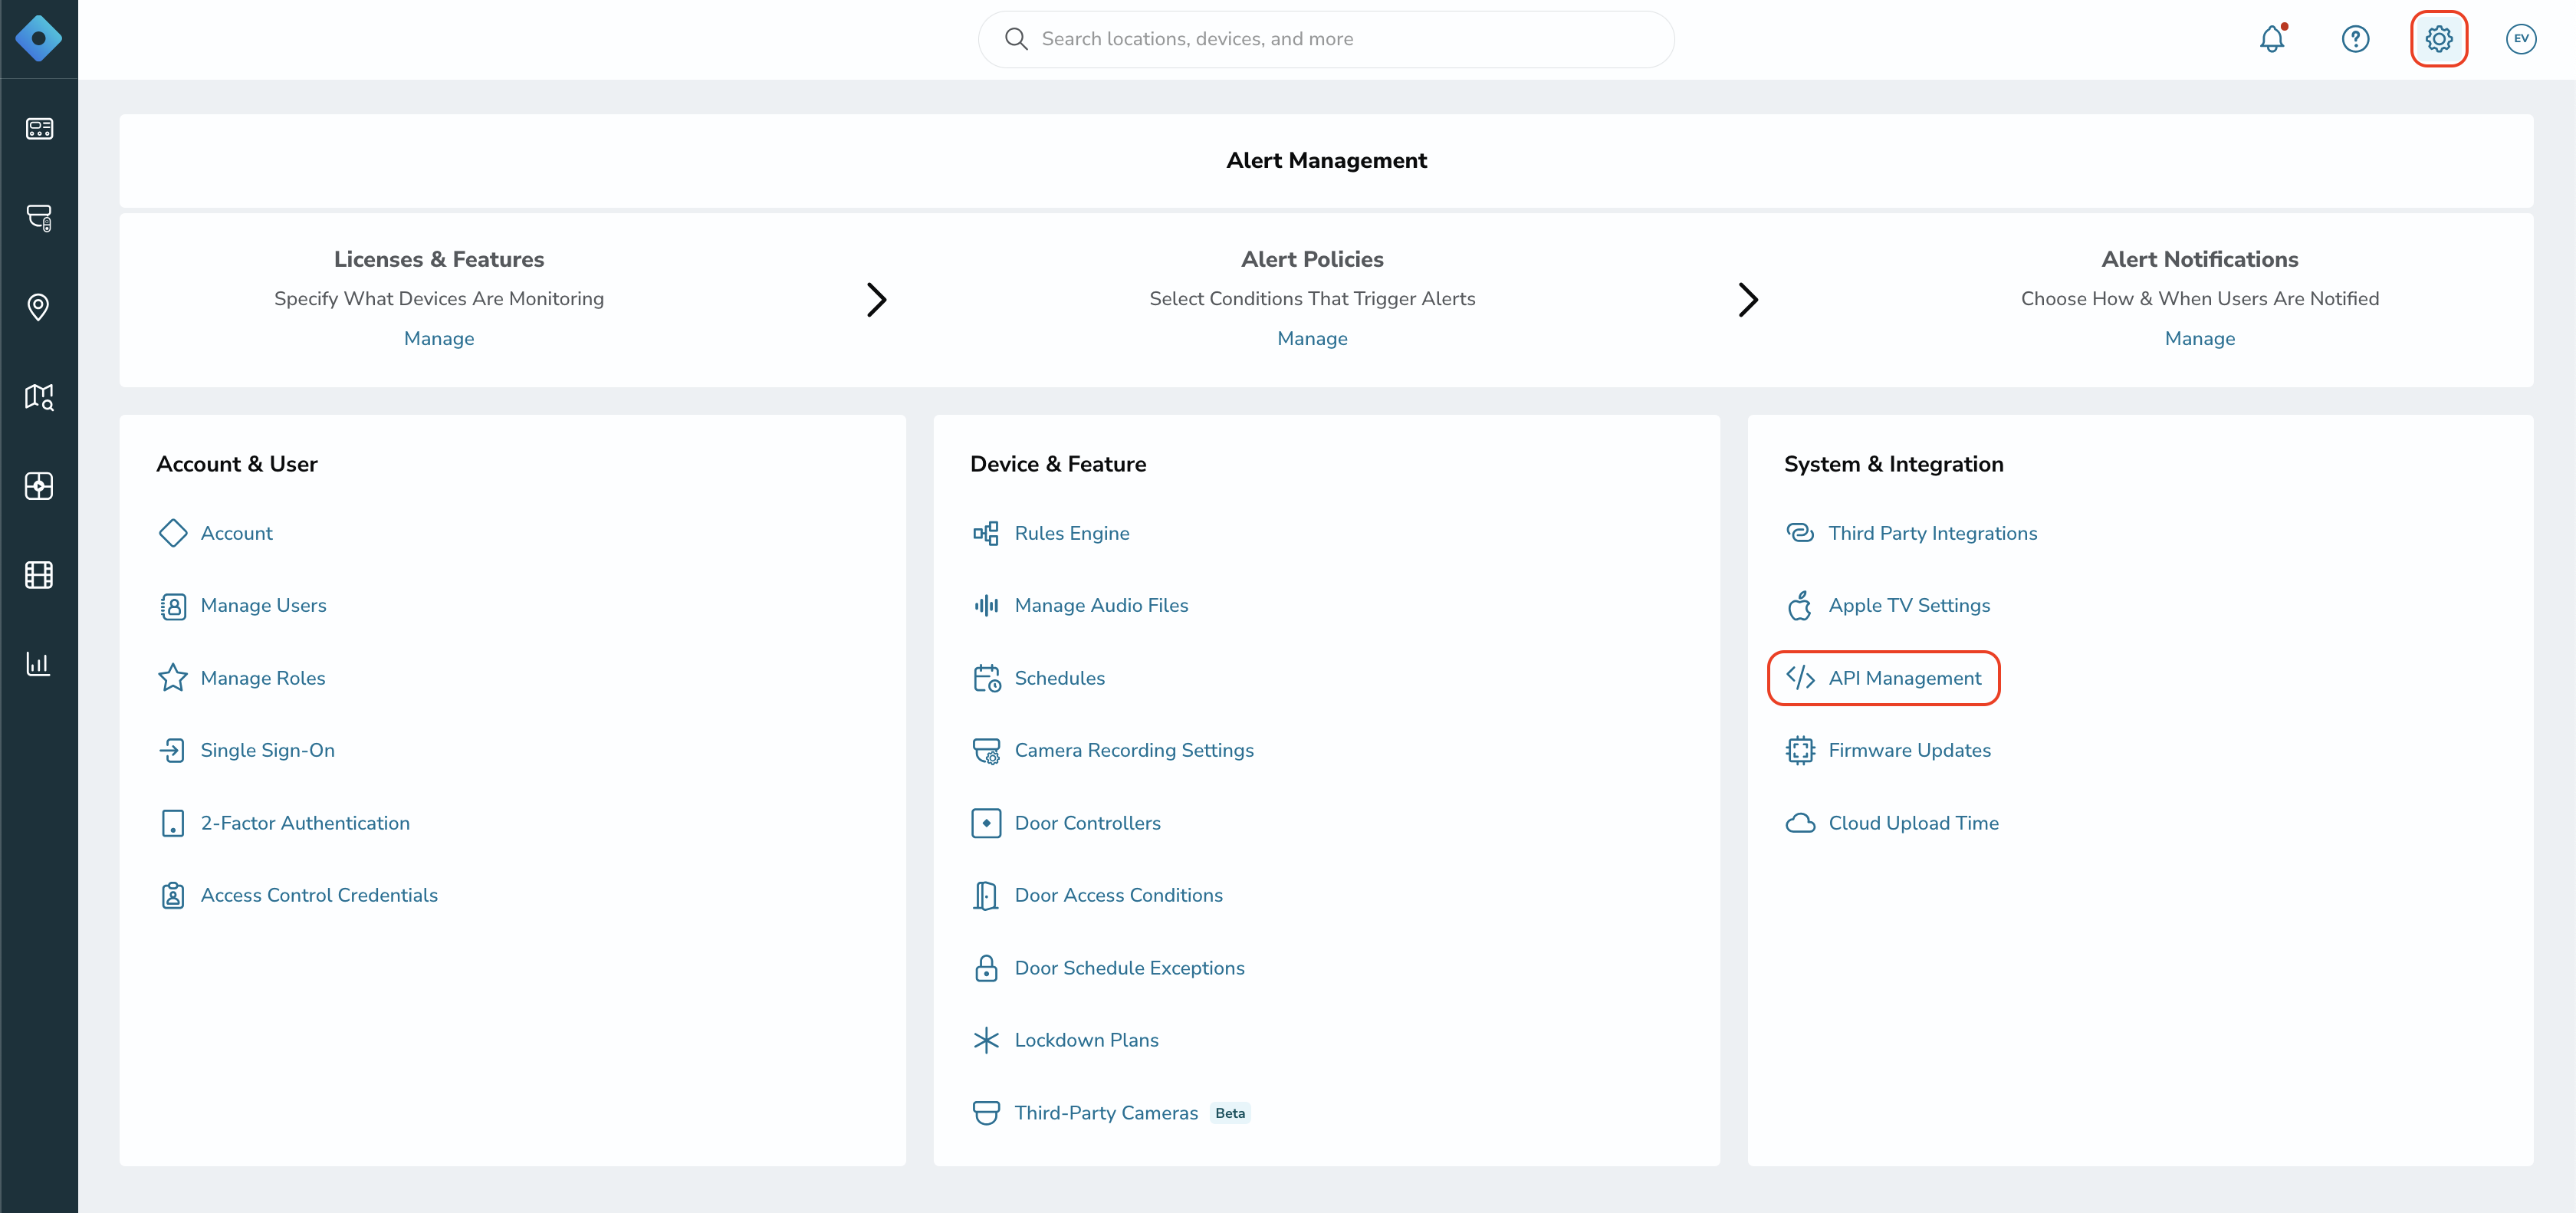Viewport: 2576px width, 1213px height.
Task: Open the 2-Factor Authentication link
Action: [x=305, y=823]
